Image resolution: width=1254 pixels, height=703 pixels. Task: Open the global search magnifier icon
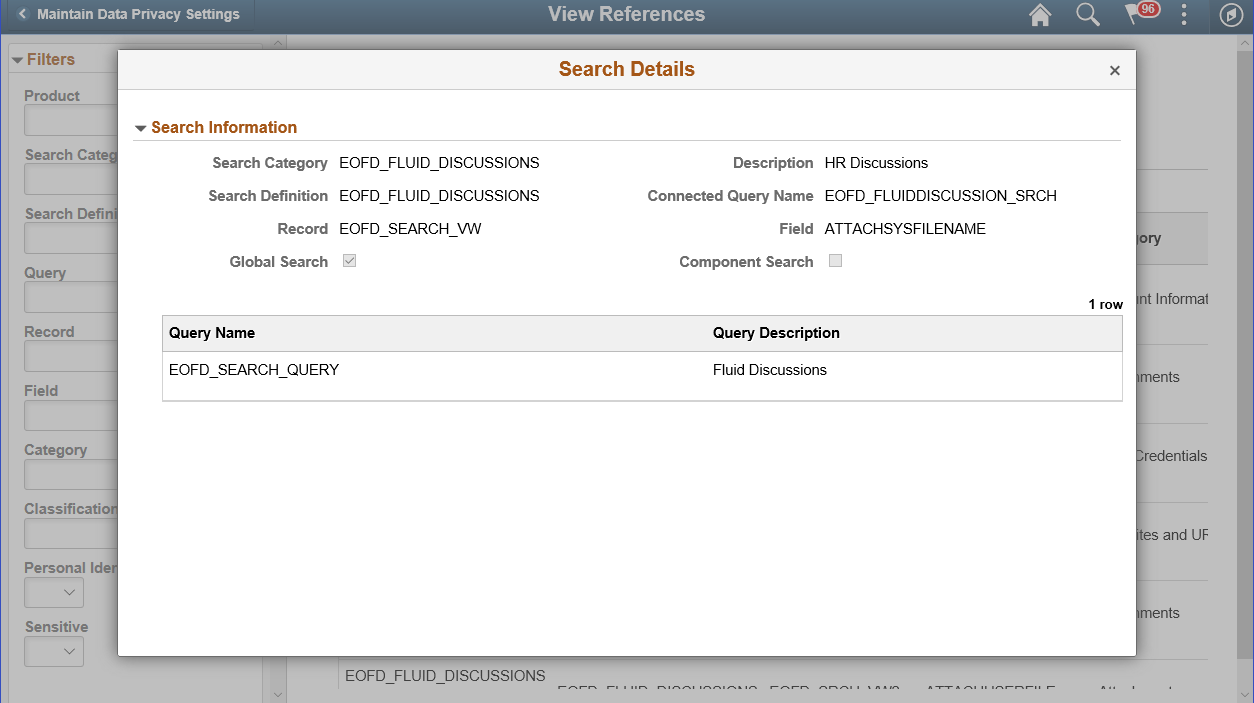click(1088, 15)
